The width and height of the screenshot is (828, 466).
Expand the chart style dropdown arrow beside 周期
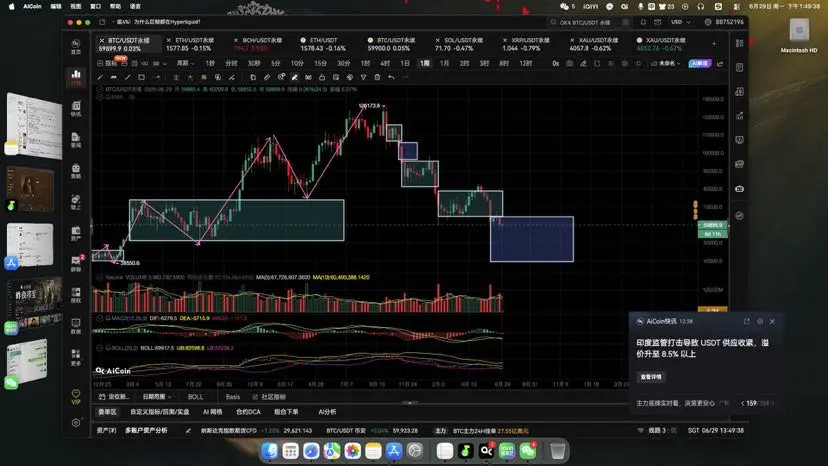(x=165, y=63)
